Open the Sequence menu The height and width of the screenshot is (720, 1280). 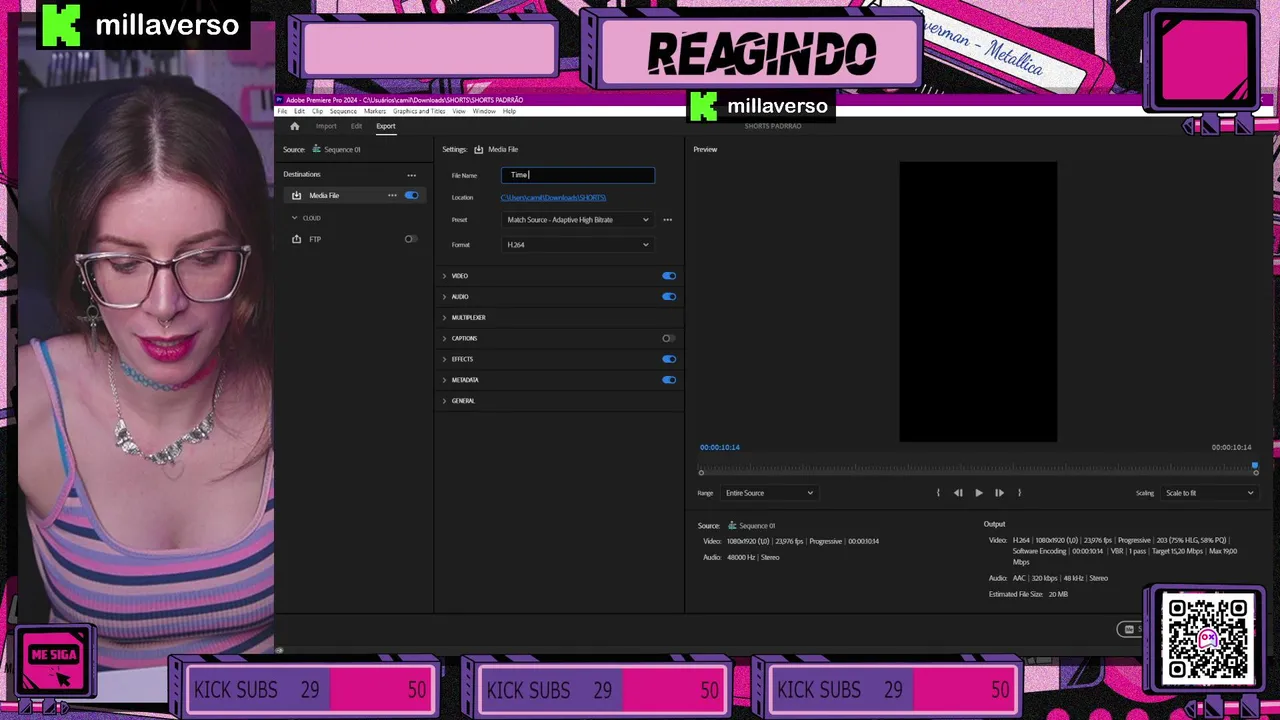343,111
